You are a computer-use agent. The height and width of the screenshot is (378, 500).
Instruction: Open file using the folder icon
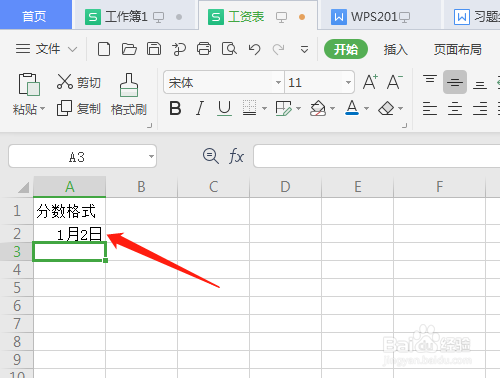coord(129,49)
